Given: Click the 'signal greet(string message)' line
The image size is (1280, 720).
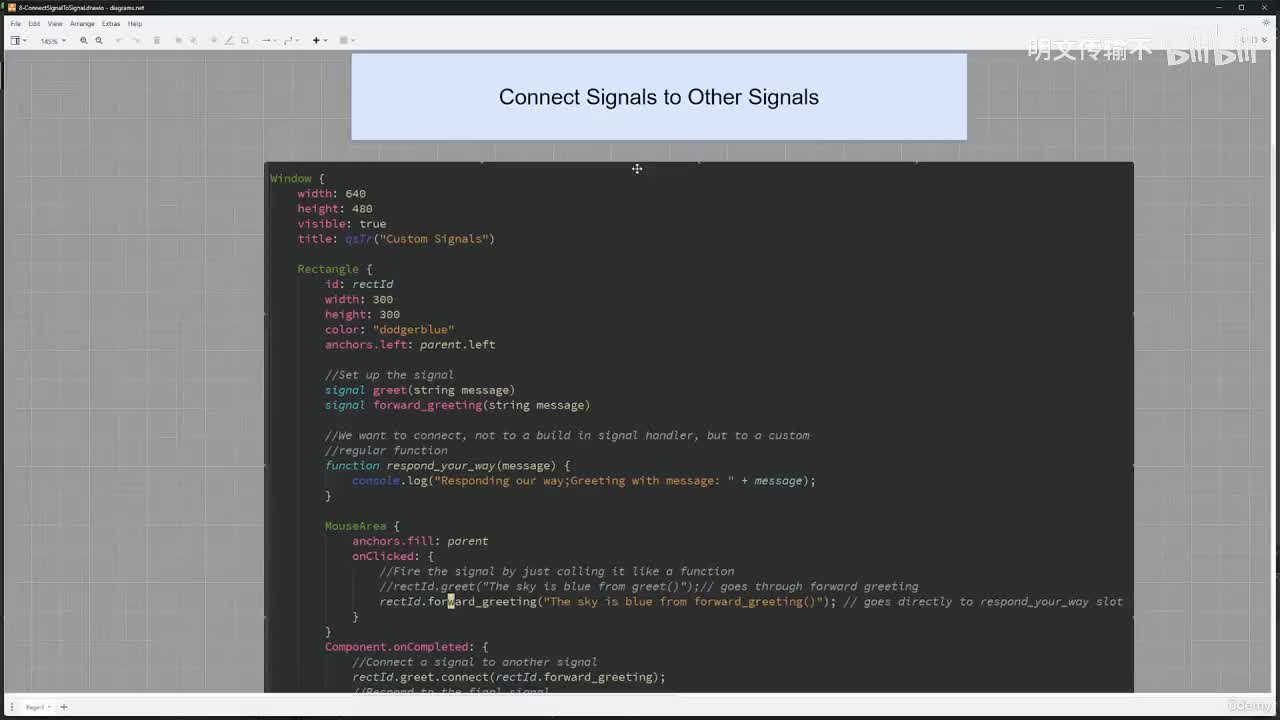Looking at the screenshot, I should pos(420,390).
